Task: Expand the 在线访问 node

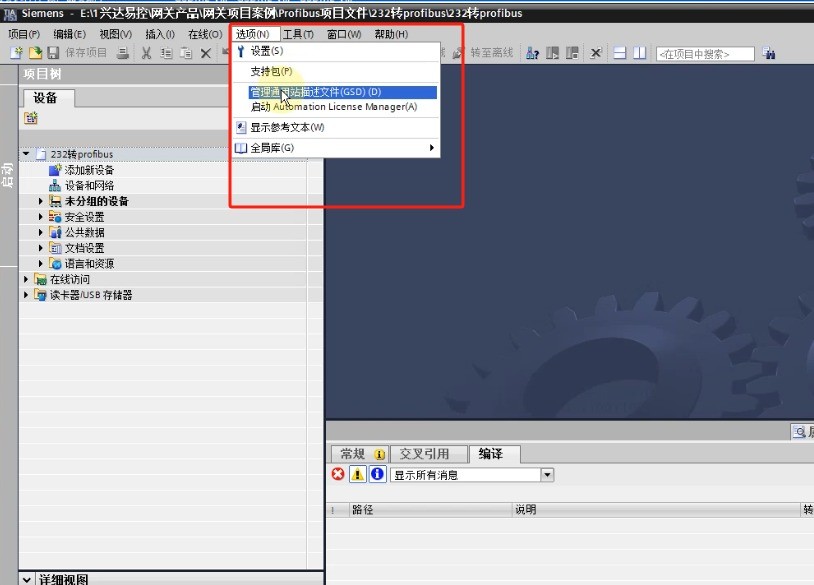Action: coord(26,279)
